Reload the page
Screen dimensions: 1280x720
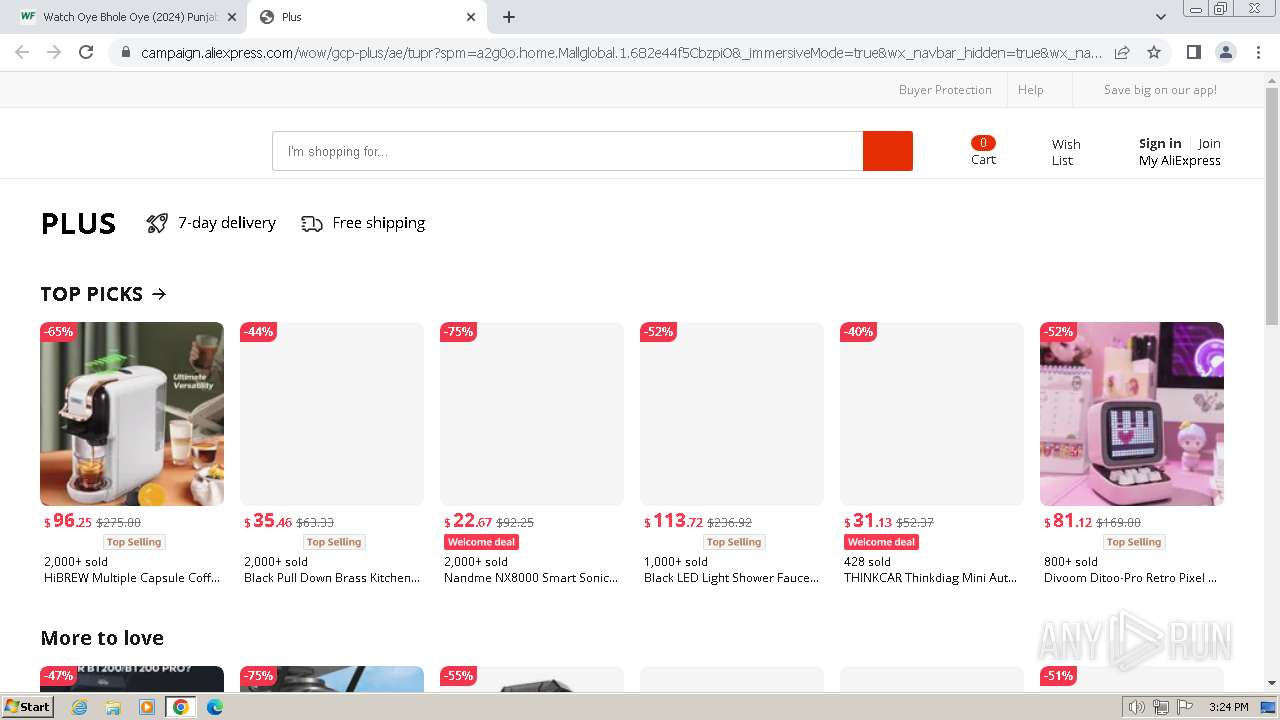[86, 52]
